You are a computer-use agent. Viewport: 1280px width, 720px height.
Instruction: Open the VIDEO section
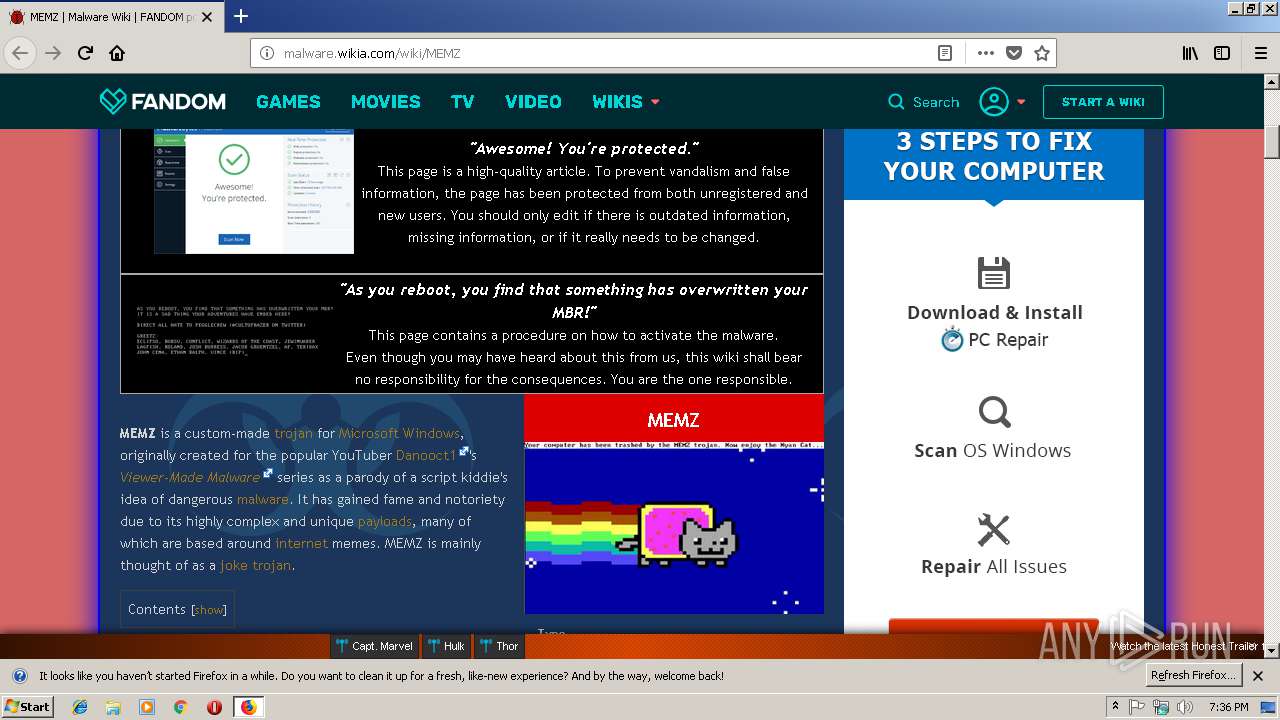coord(533,101)
